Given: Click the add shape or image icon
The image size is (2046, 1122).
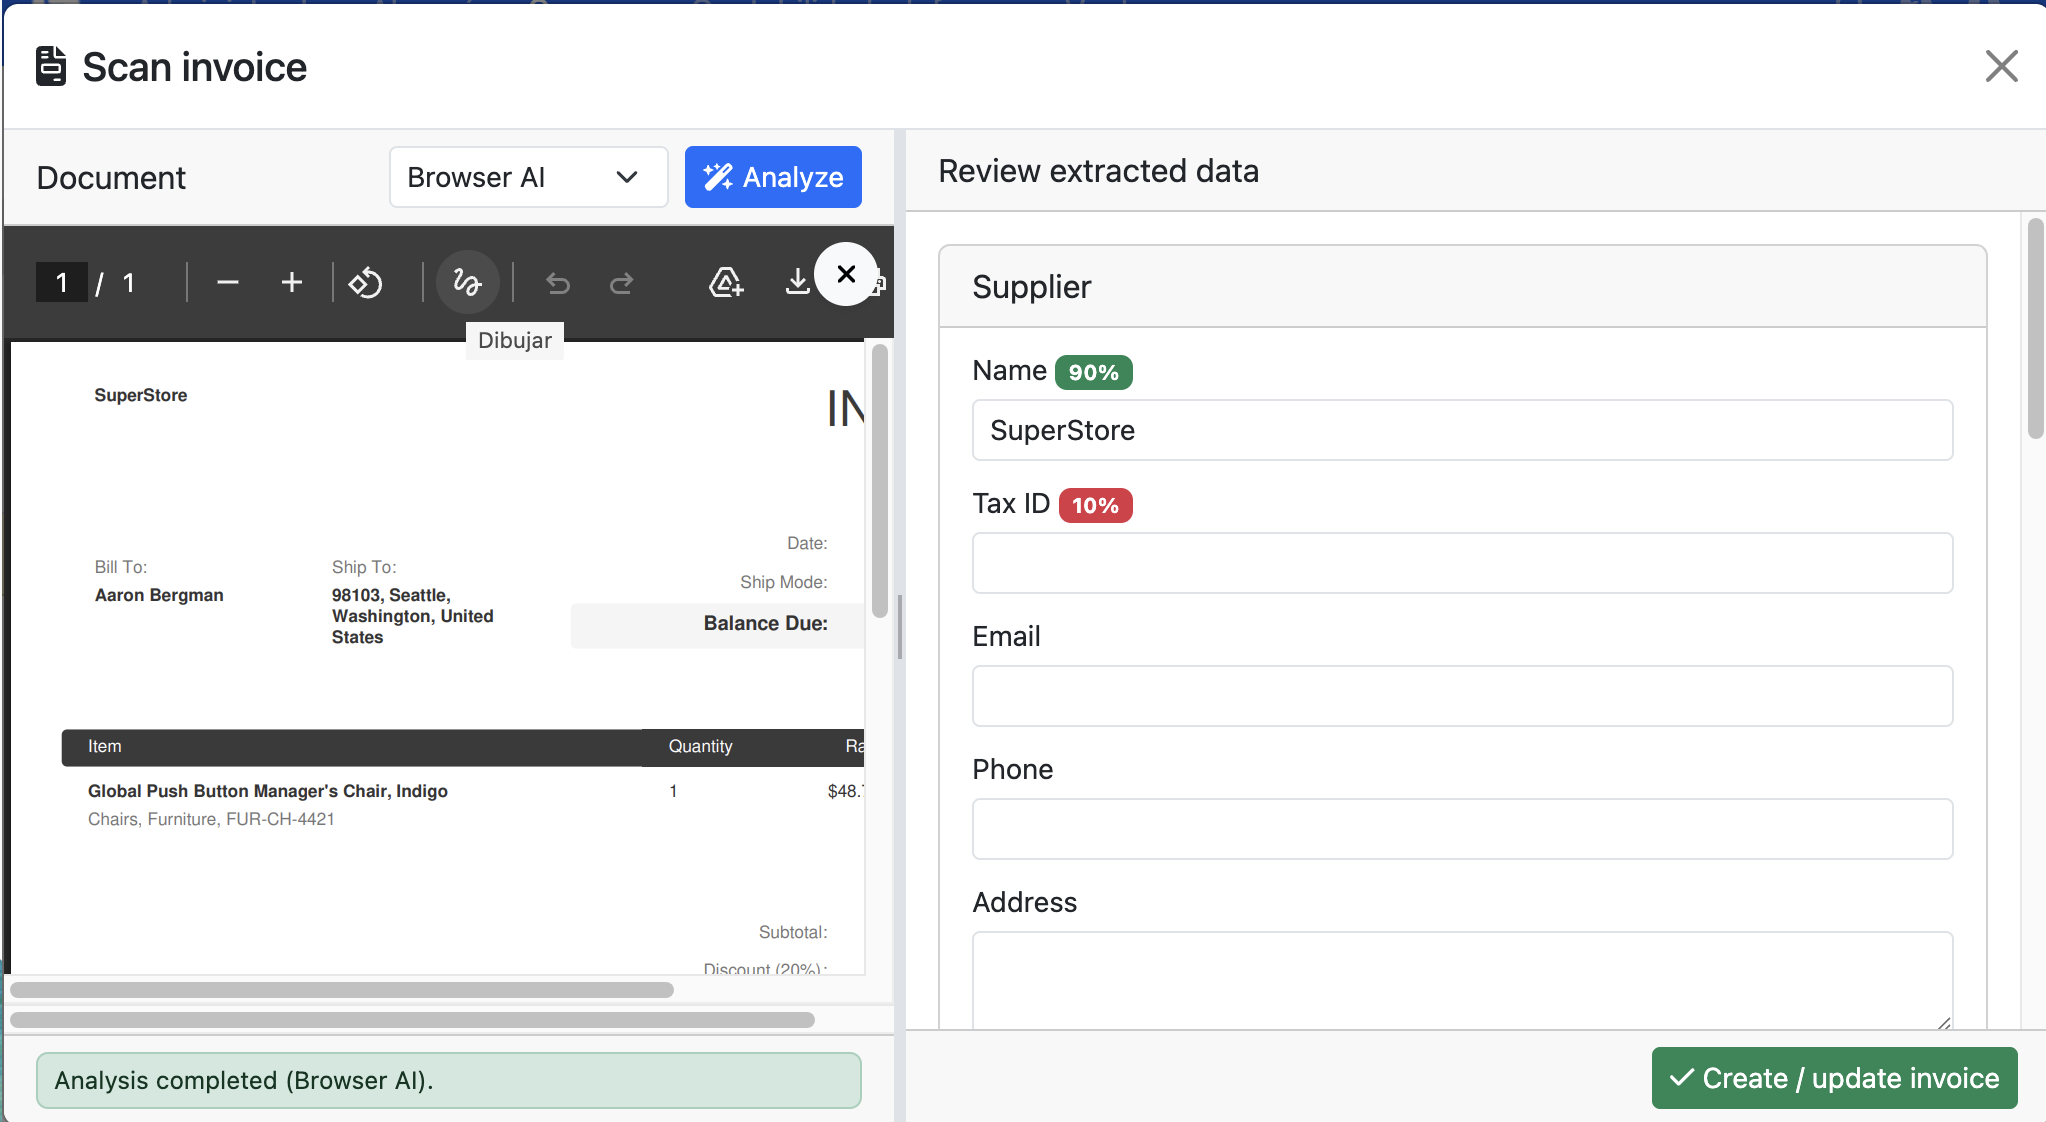Looking at the screenshot, I should click(x=726, y=283).
